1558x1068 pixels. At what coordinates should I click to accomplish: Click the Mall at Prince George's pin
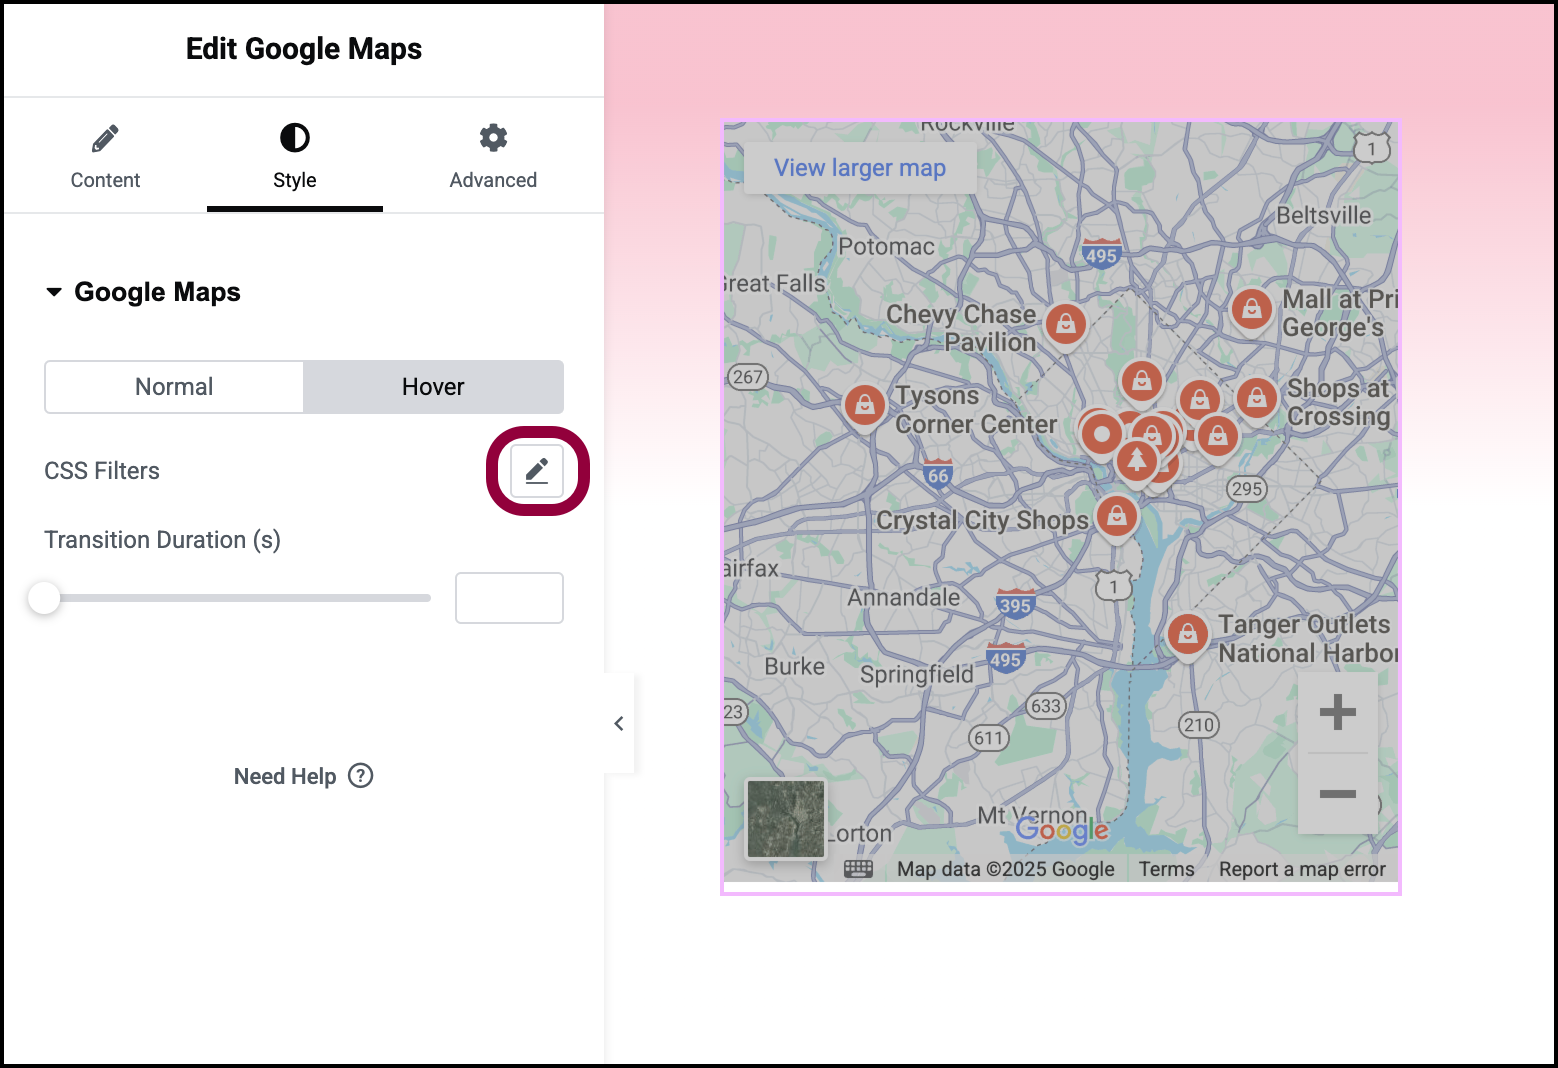[x=1251, y=312]
